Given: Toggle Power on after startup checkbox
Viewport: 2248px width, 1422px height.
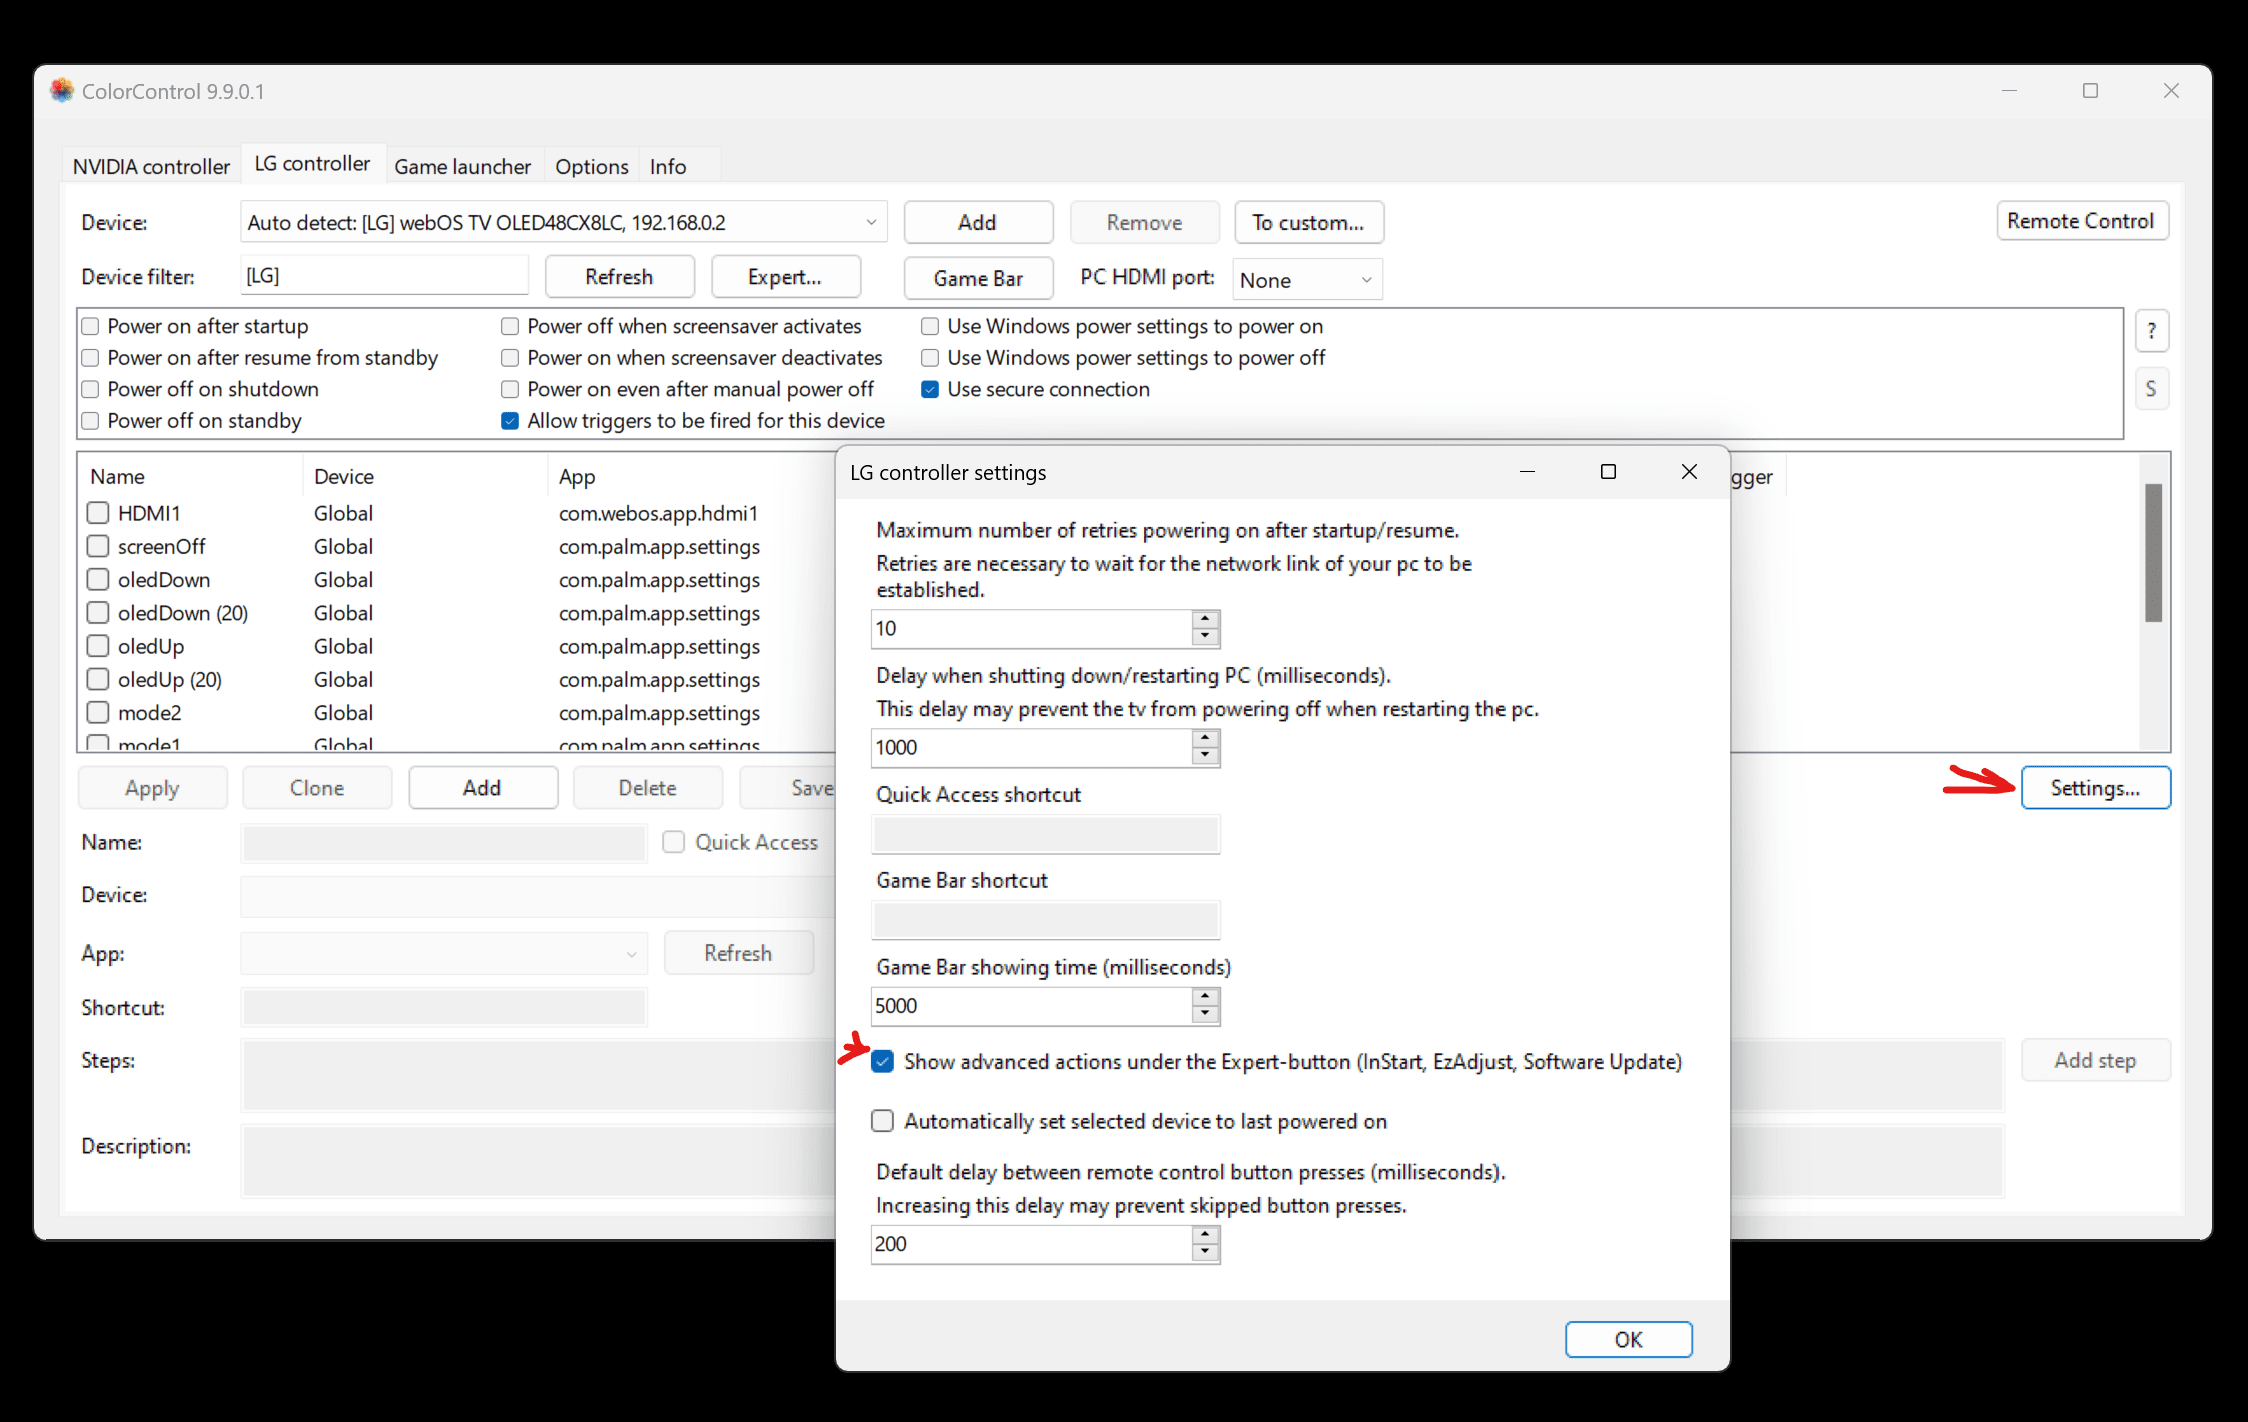Looking at the screenshot, I should (x=91, y=326).
